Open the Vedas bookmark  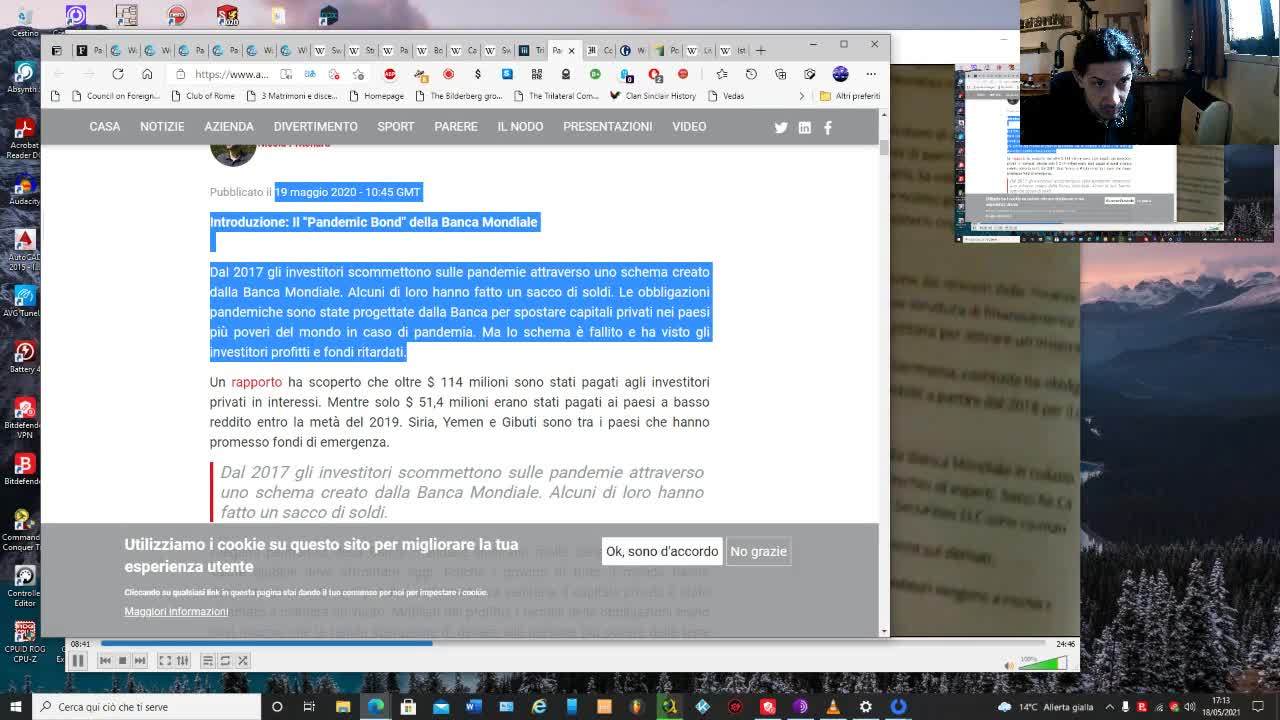click(726, 96)
